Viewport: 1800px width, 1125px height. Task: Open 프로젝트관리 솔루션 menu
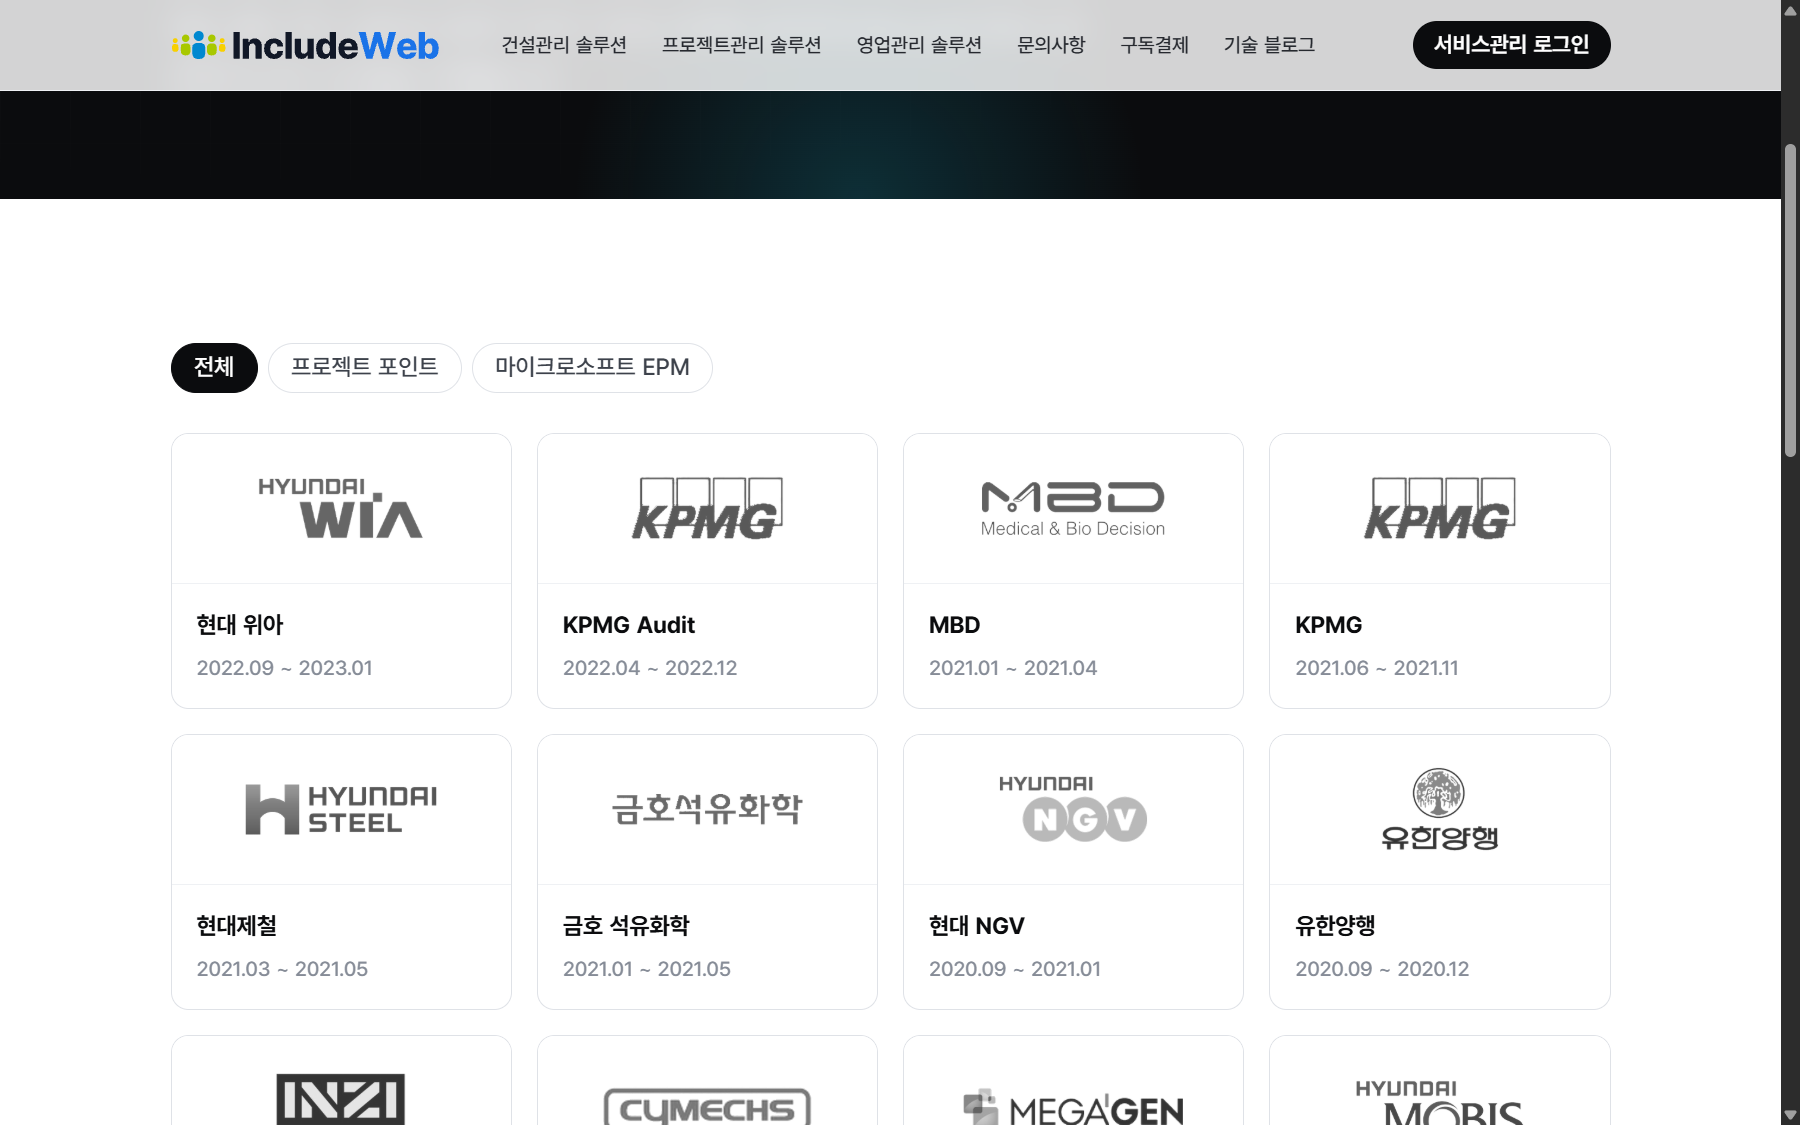pyautogui.click(x=741, y=45)
